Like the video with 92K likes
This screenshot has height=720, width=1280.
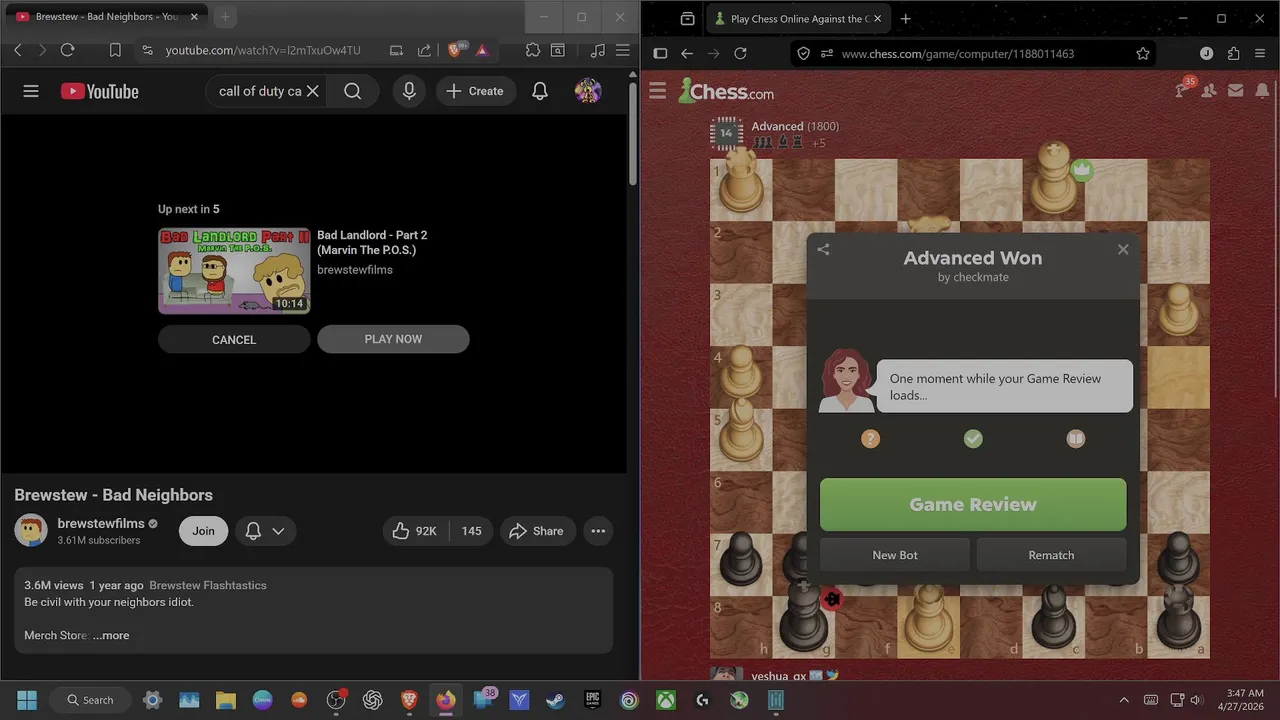pos(415,531)
